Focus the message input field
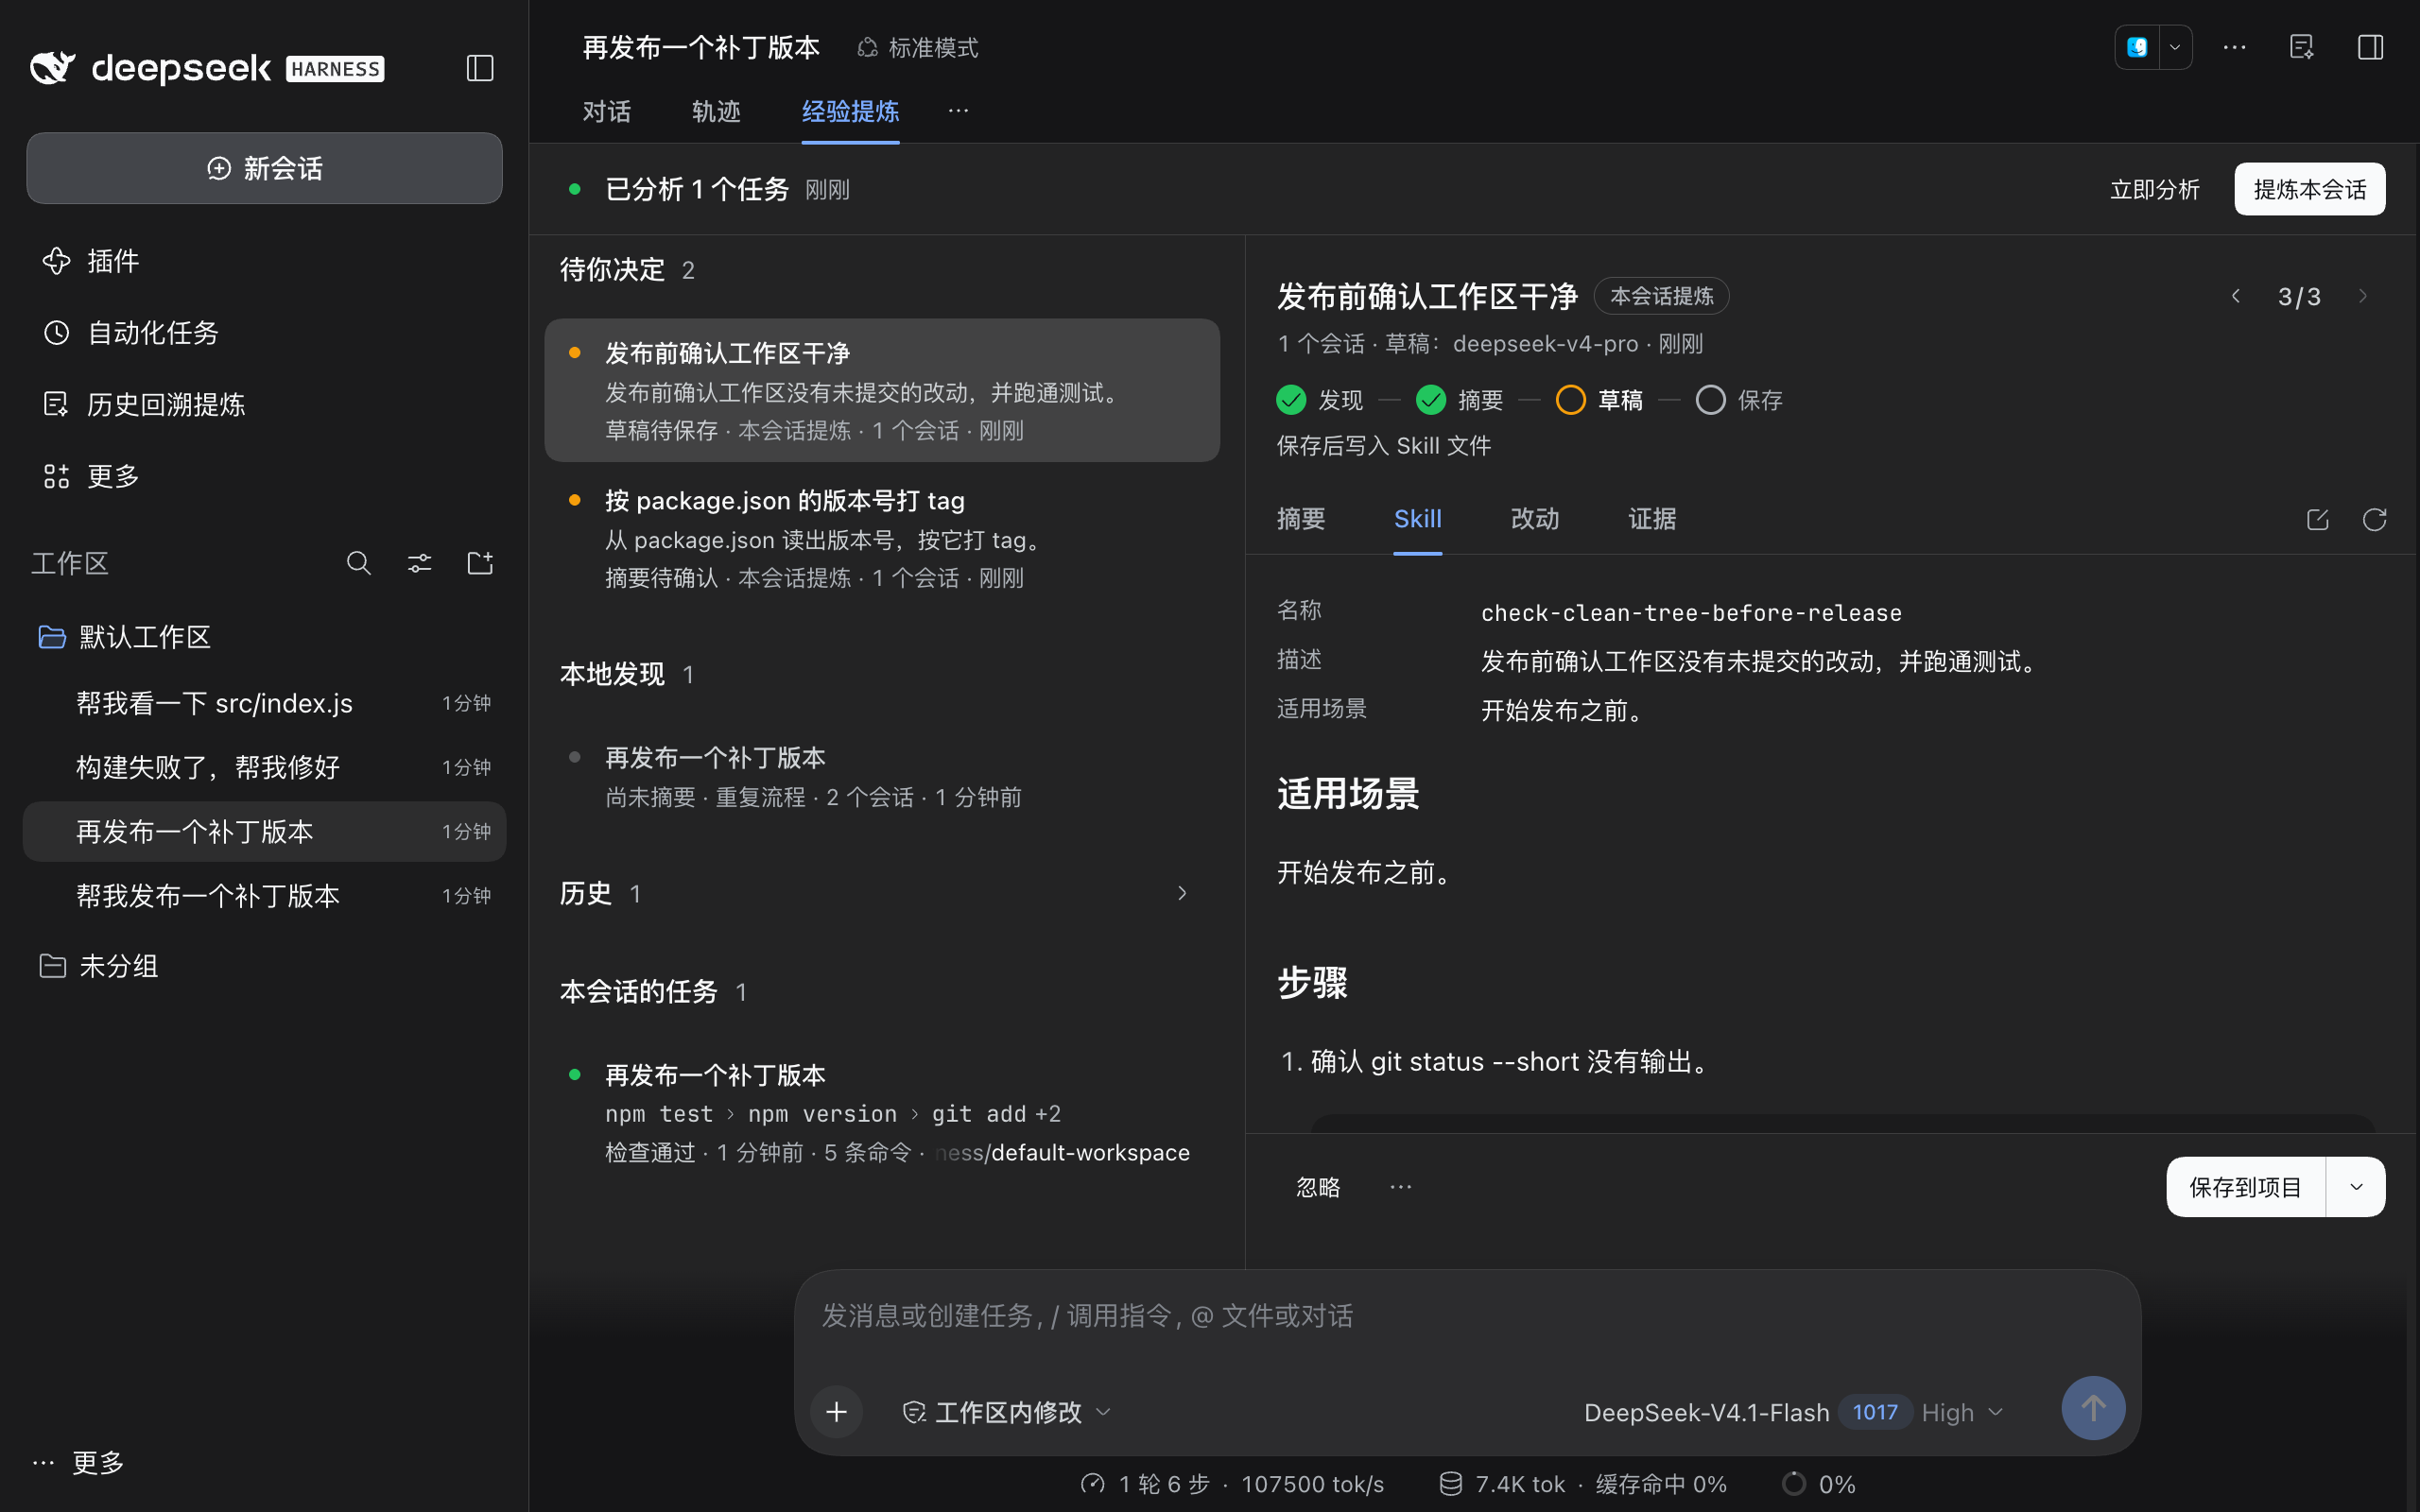This screenshot has width=2420, height=1512. pyautogui.click(x=1467, y=1316)
